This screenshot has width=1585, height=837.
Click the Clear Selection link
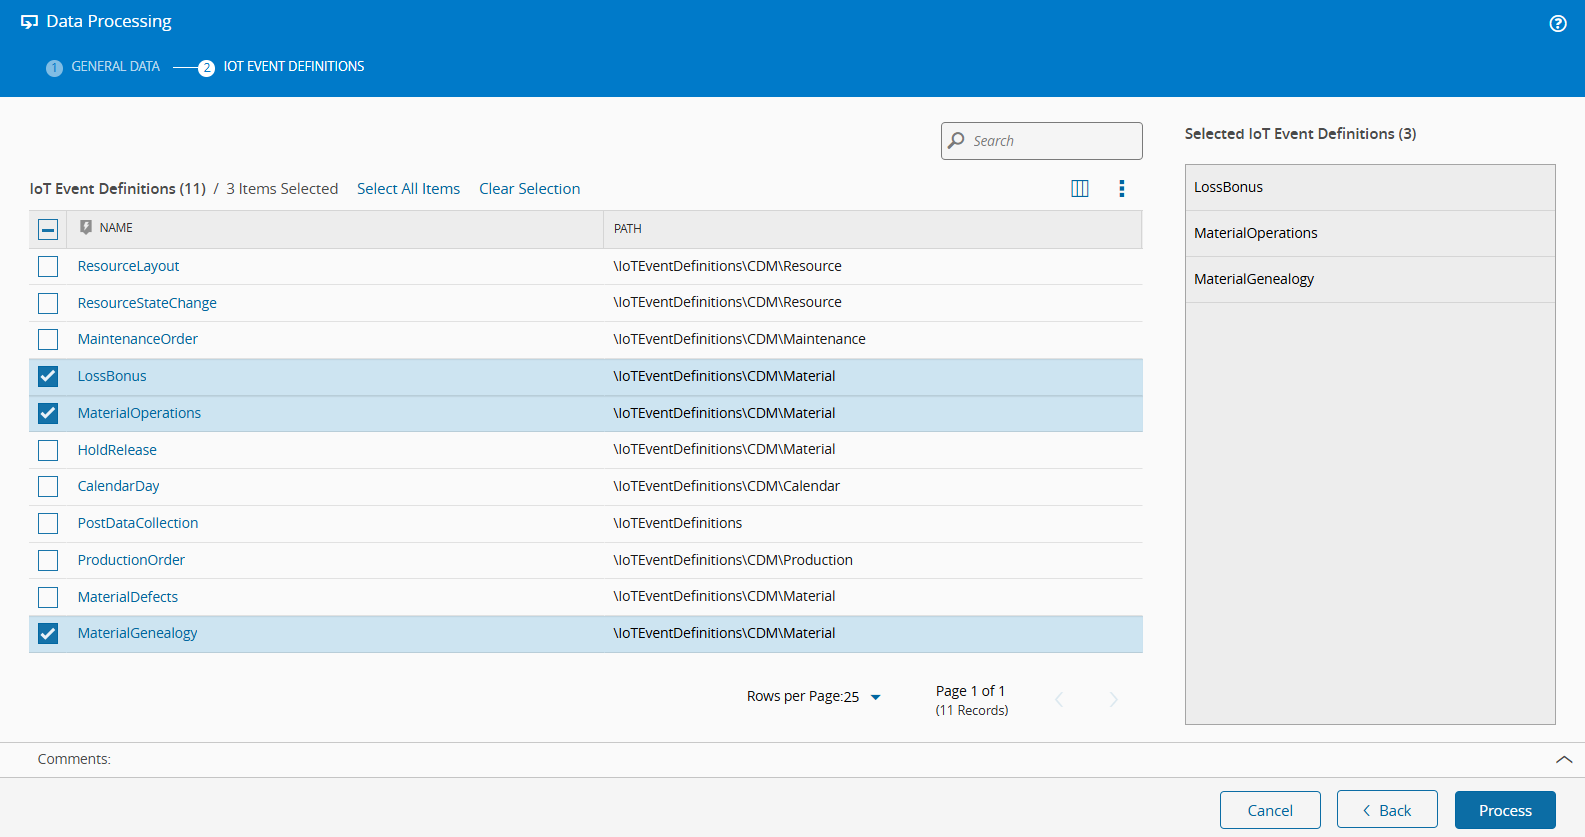pyautogui.click(x=529, y=189)
